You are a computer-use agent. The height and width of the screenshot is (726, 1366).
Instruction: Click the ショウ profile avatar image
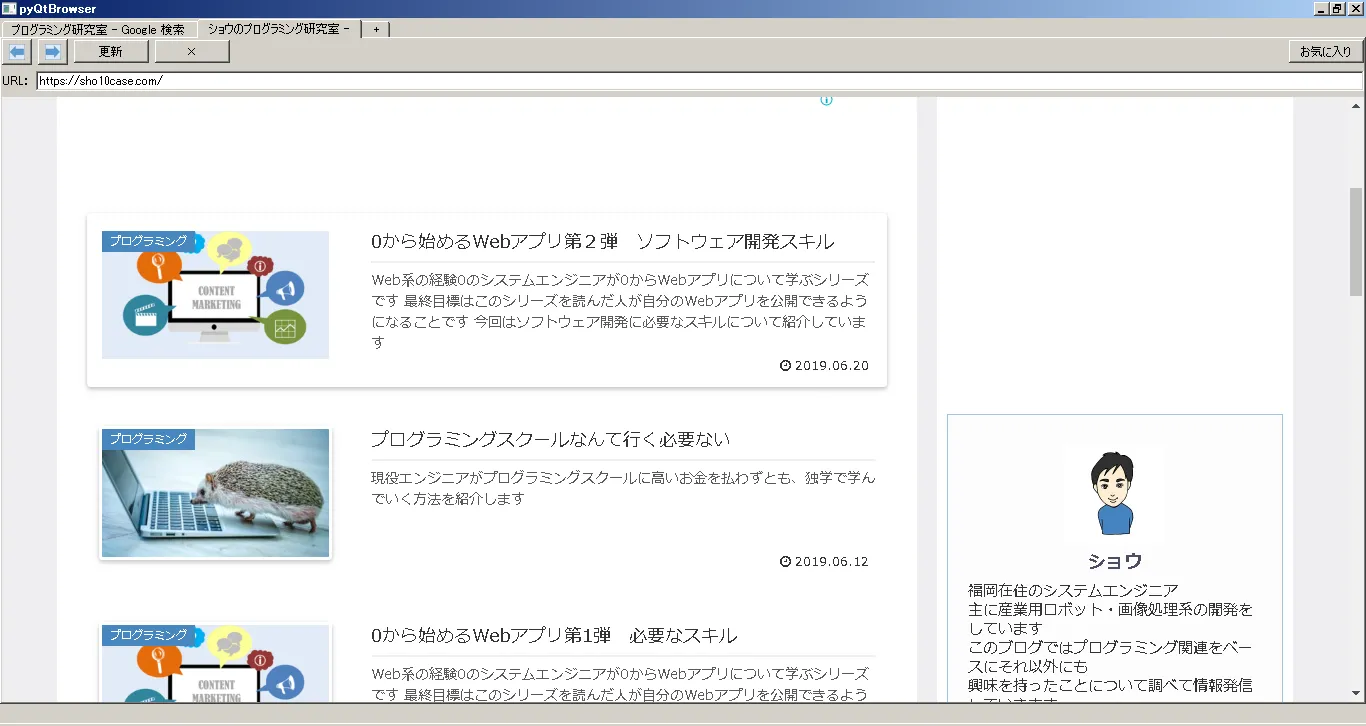coord(1114,493)
